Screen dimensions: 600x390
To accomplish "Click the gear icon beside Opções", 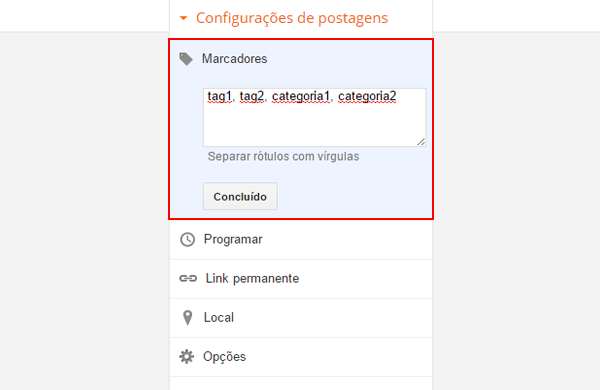I will 187,357.
